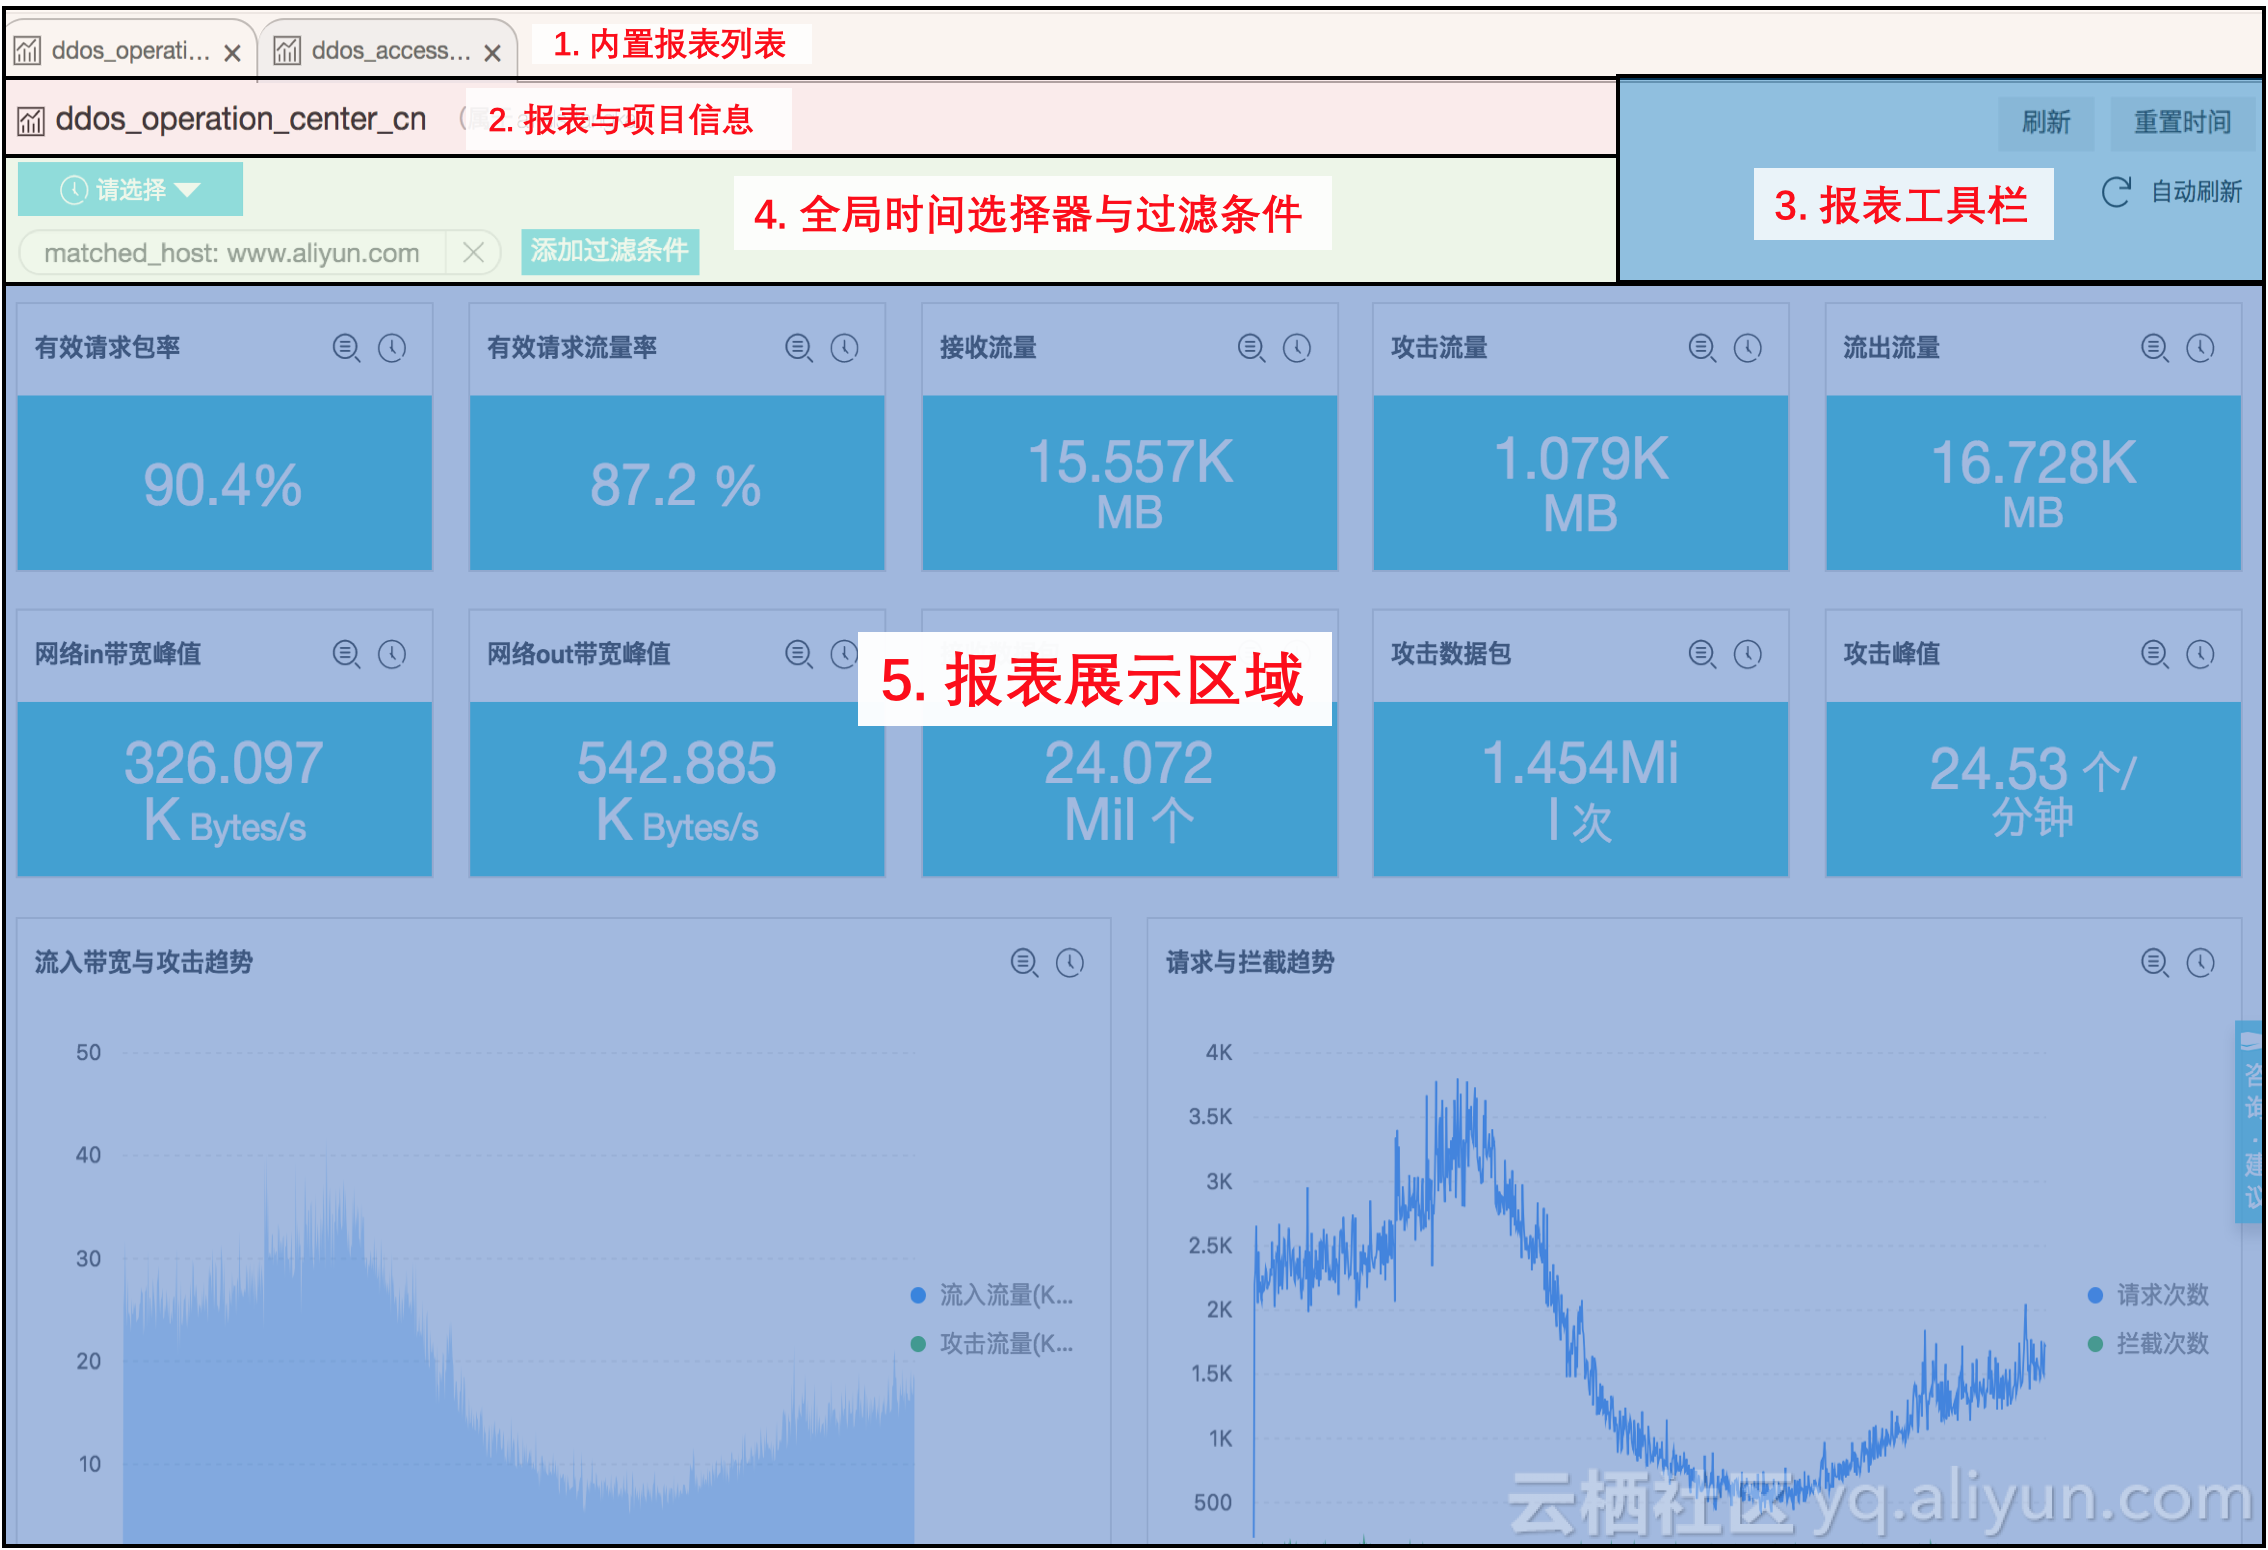2268x1550 pixels.
Task: Open 请选择 time selector dropdown
Action: [x=131, y=190]
